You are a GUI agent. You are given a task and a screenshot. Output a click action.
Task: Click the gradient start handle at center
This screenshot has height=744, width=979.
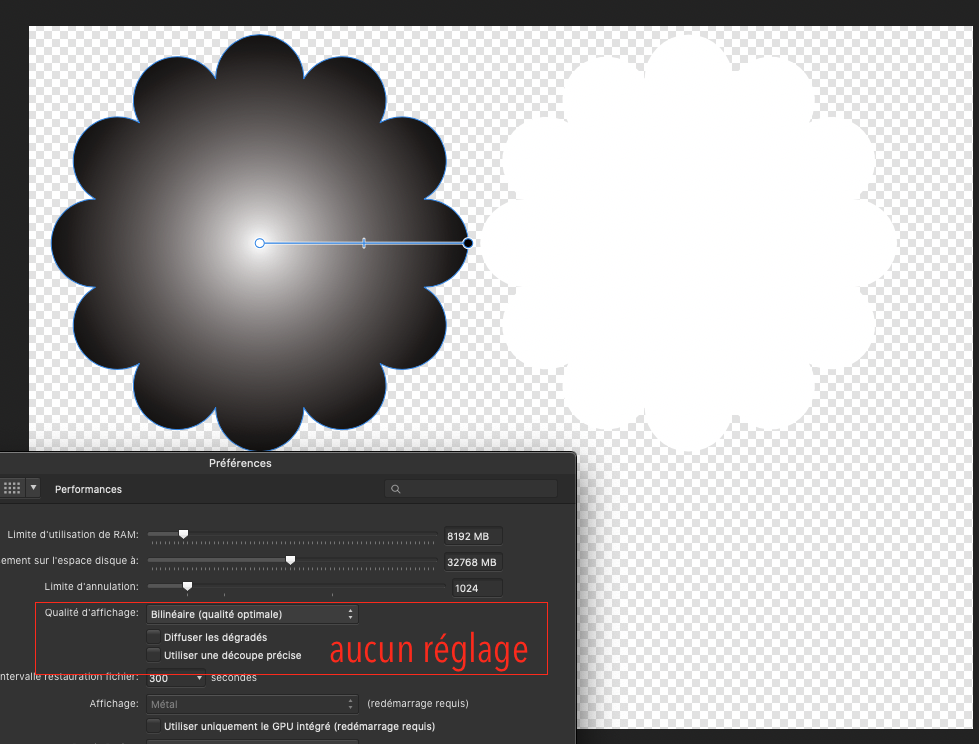tap(260, 243)
